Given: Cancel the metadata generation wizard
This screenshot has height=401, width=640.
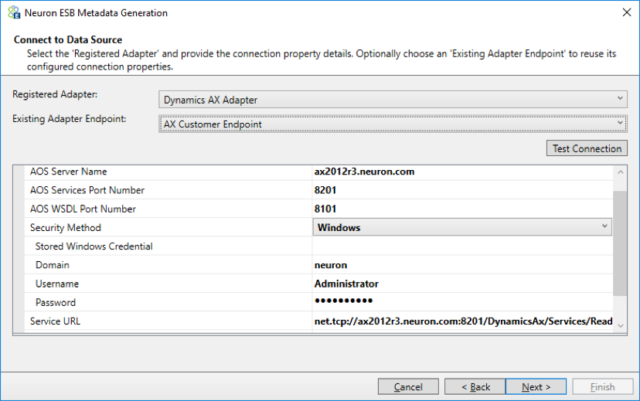Looking at the screenshot, I should point(408,386).
